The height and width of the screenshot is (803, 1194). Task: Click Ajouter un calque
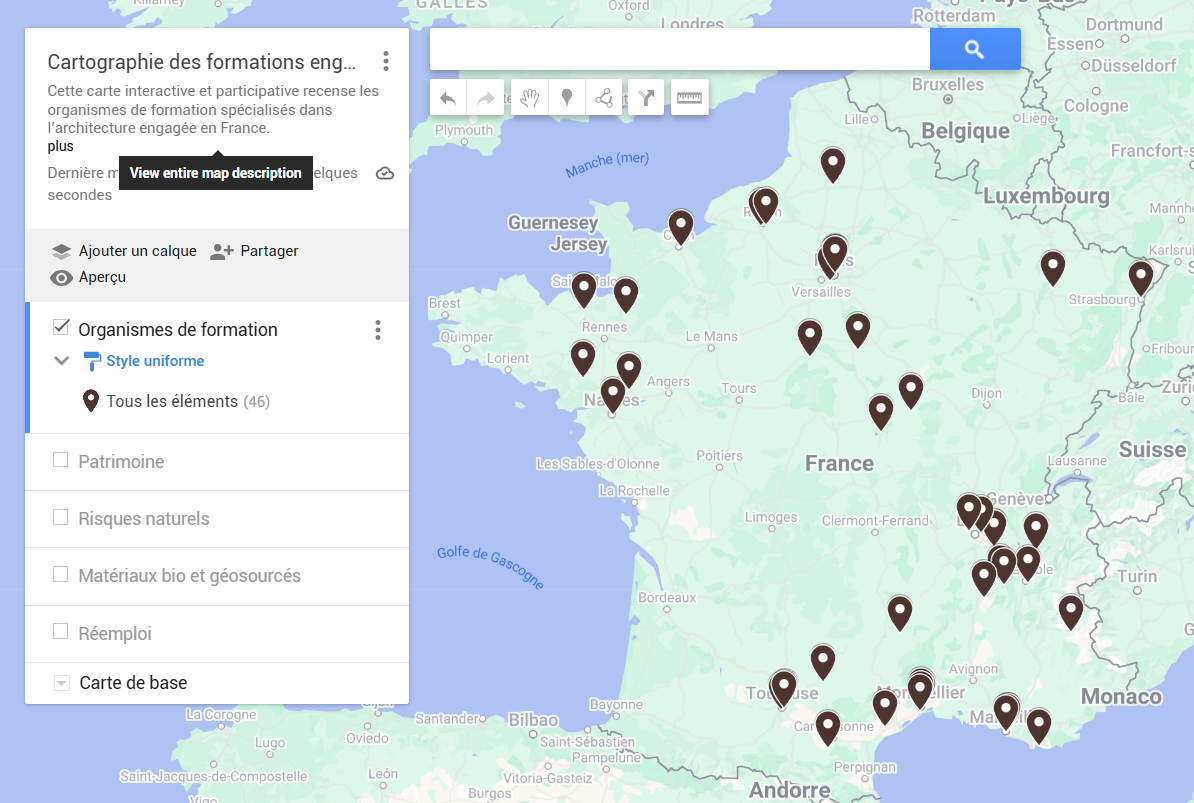(x=124, y=251)
